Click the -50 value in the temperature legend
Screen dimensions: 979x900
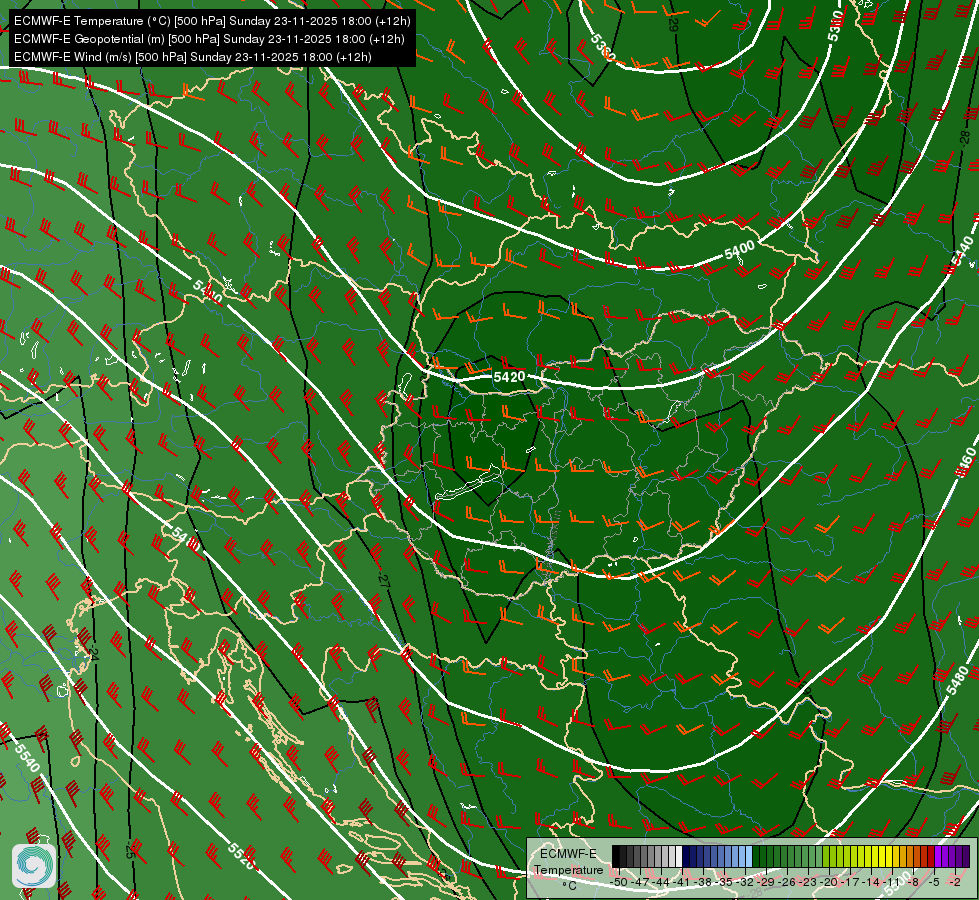pos(619,882)
